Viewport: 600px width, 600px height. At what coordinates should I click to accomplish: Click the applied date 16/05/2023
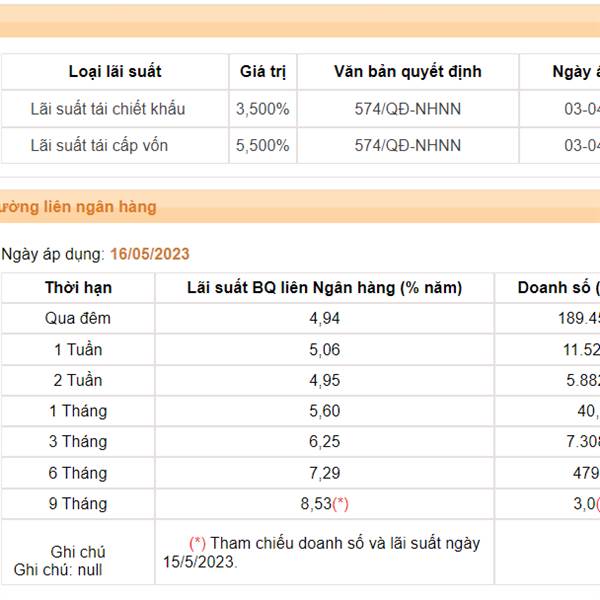coord(150,254)
